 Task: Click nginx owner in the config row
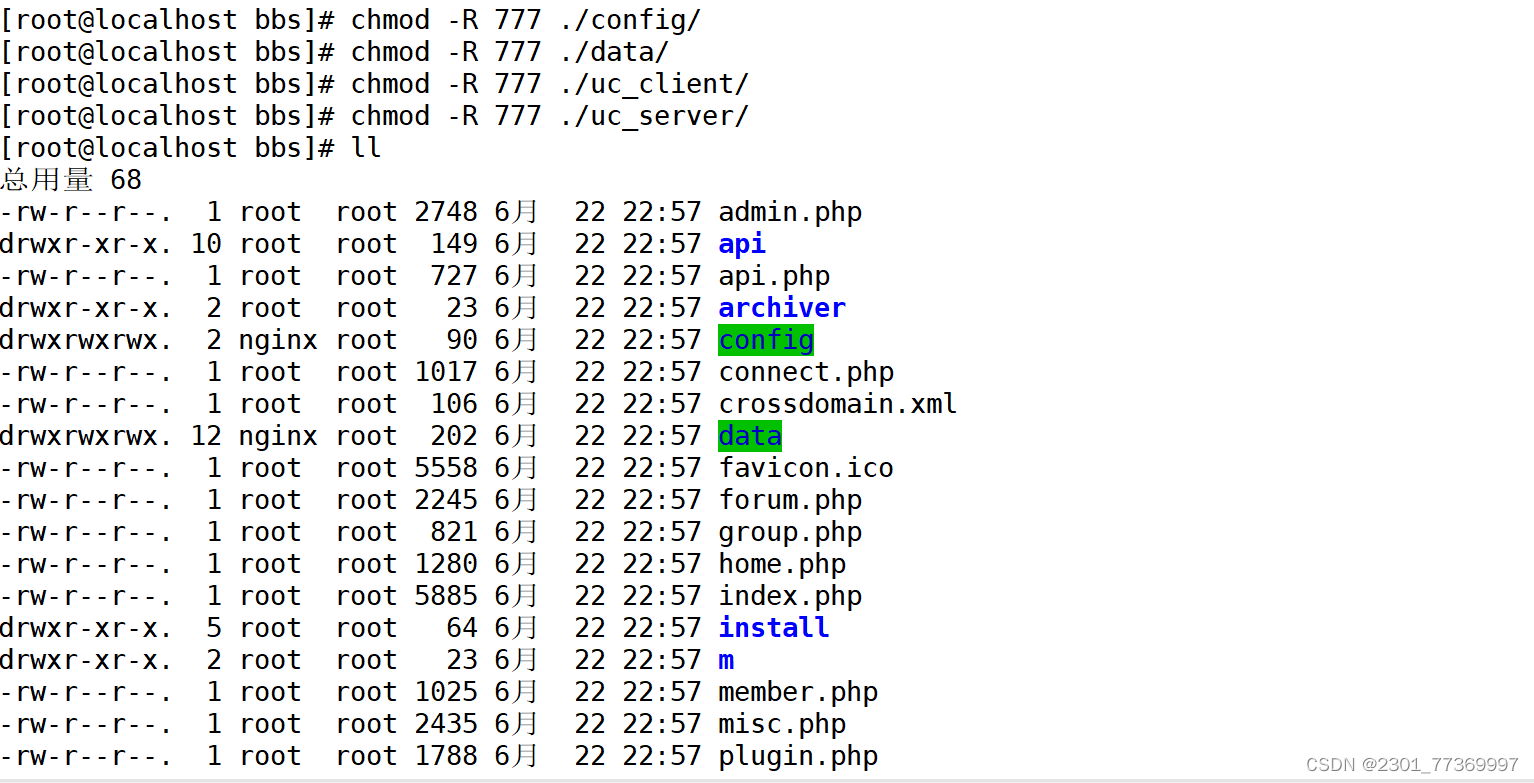pyautogui.click(x=278, y=340)
